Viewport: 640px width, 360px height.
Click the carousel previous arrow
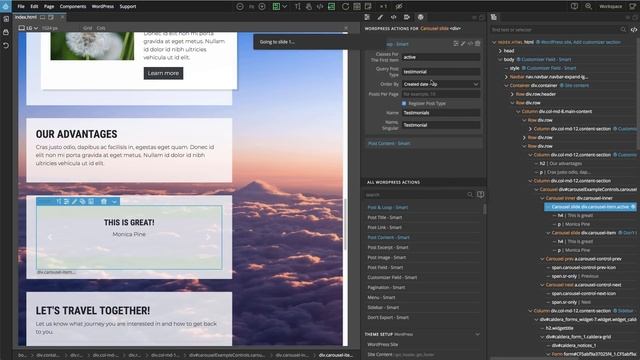50,237
